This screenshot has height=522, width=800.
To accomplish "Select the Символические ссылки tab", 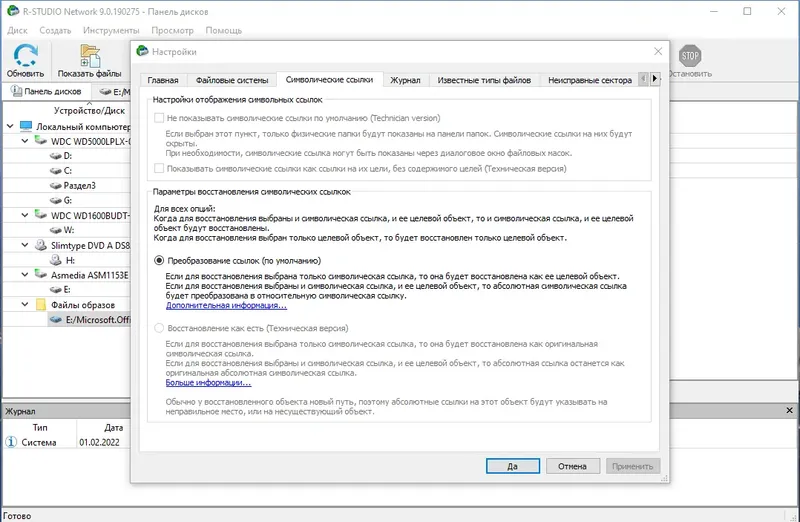I will pos(329,80).
